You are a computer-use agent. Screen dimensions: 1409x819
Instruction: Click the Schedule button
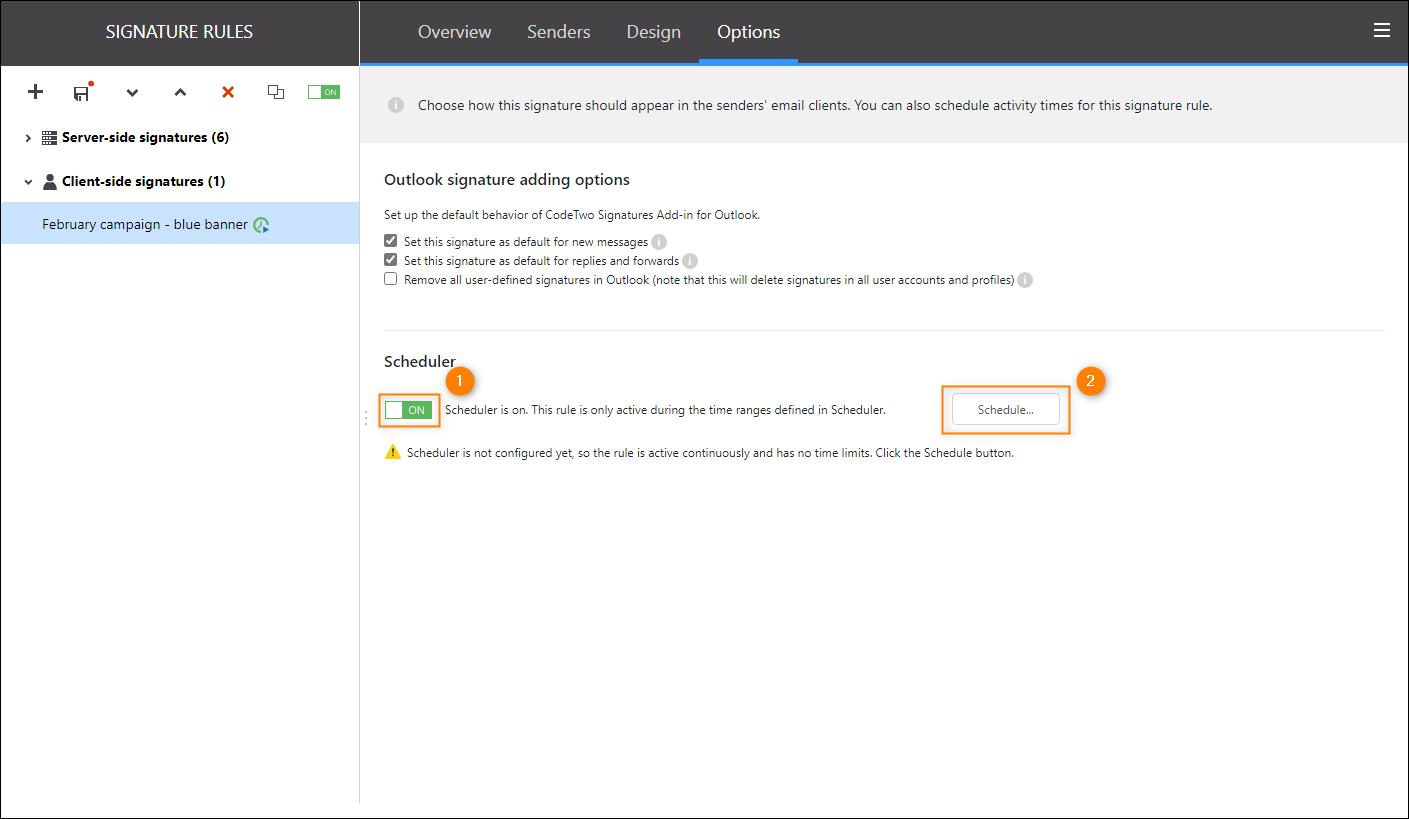pyautogui.click(x=1005, y=409)
